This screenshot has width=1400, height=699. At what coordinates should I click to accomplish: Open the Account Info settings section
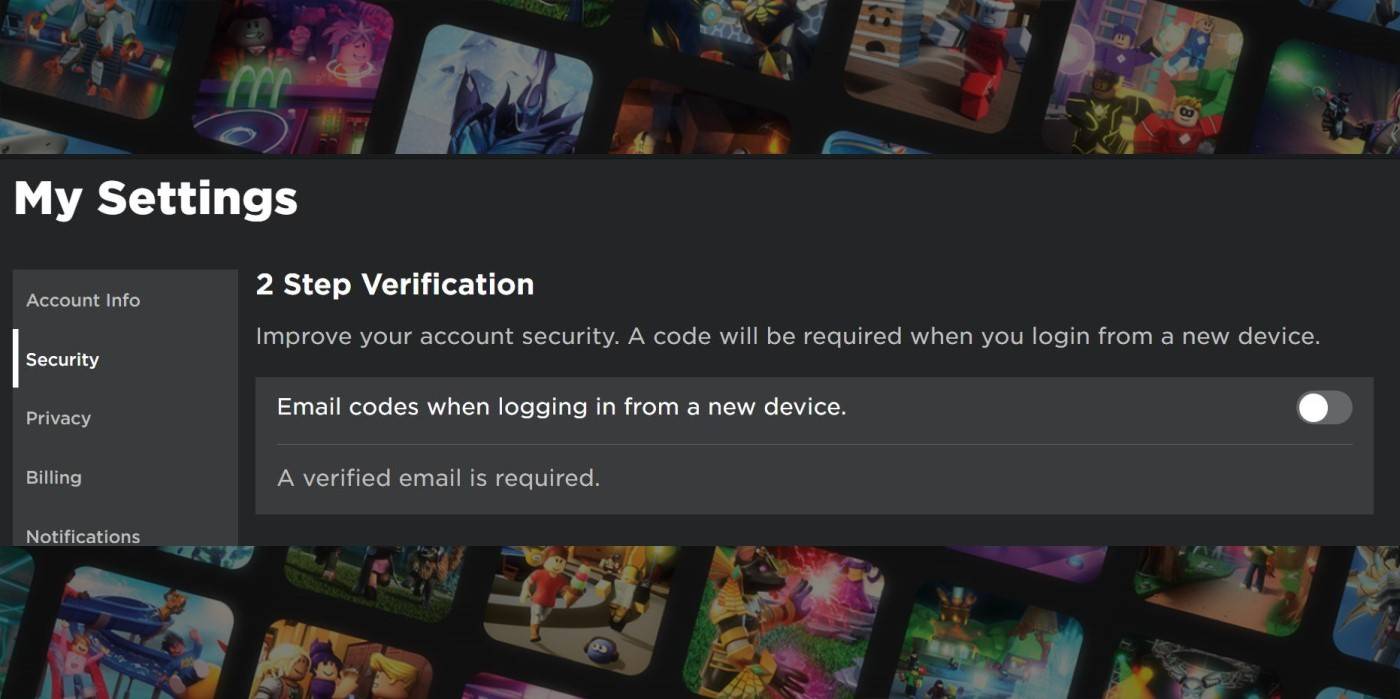(84, 300)
